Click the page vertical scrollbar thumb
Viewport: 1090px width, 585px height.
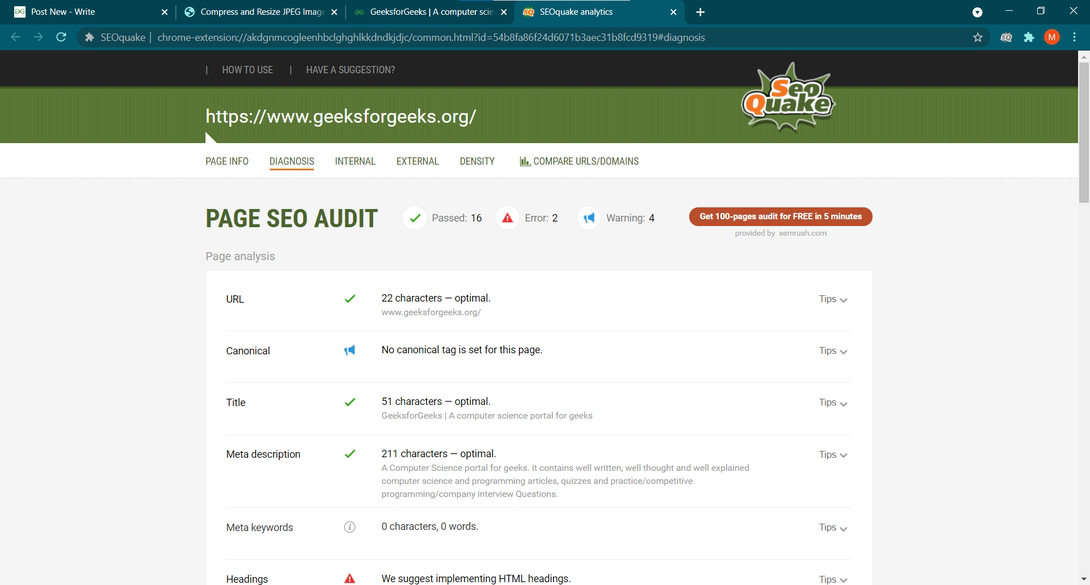(x=1084, y=132)
